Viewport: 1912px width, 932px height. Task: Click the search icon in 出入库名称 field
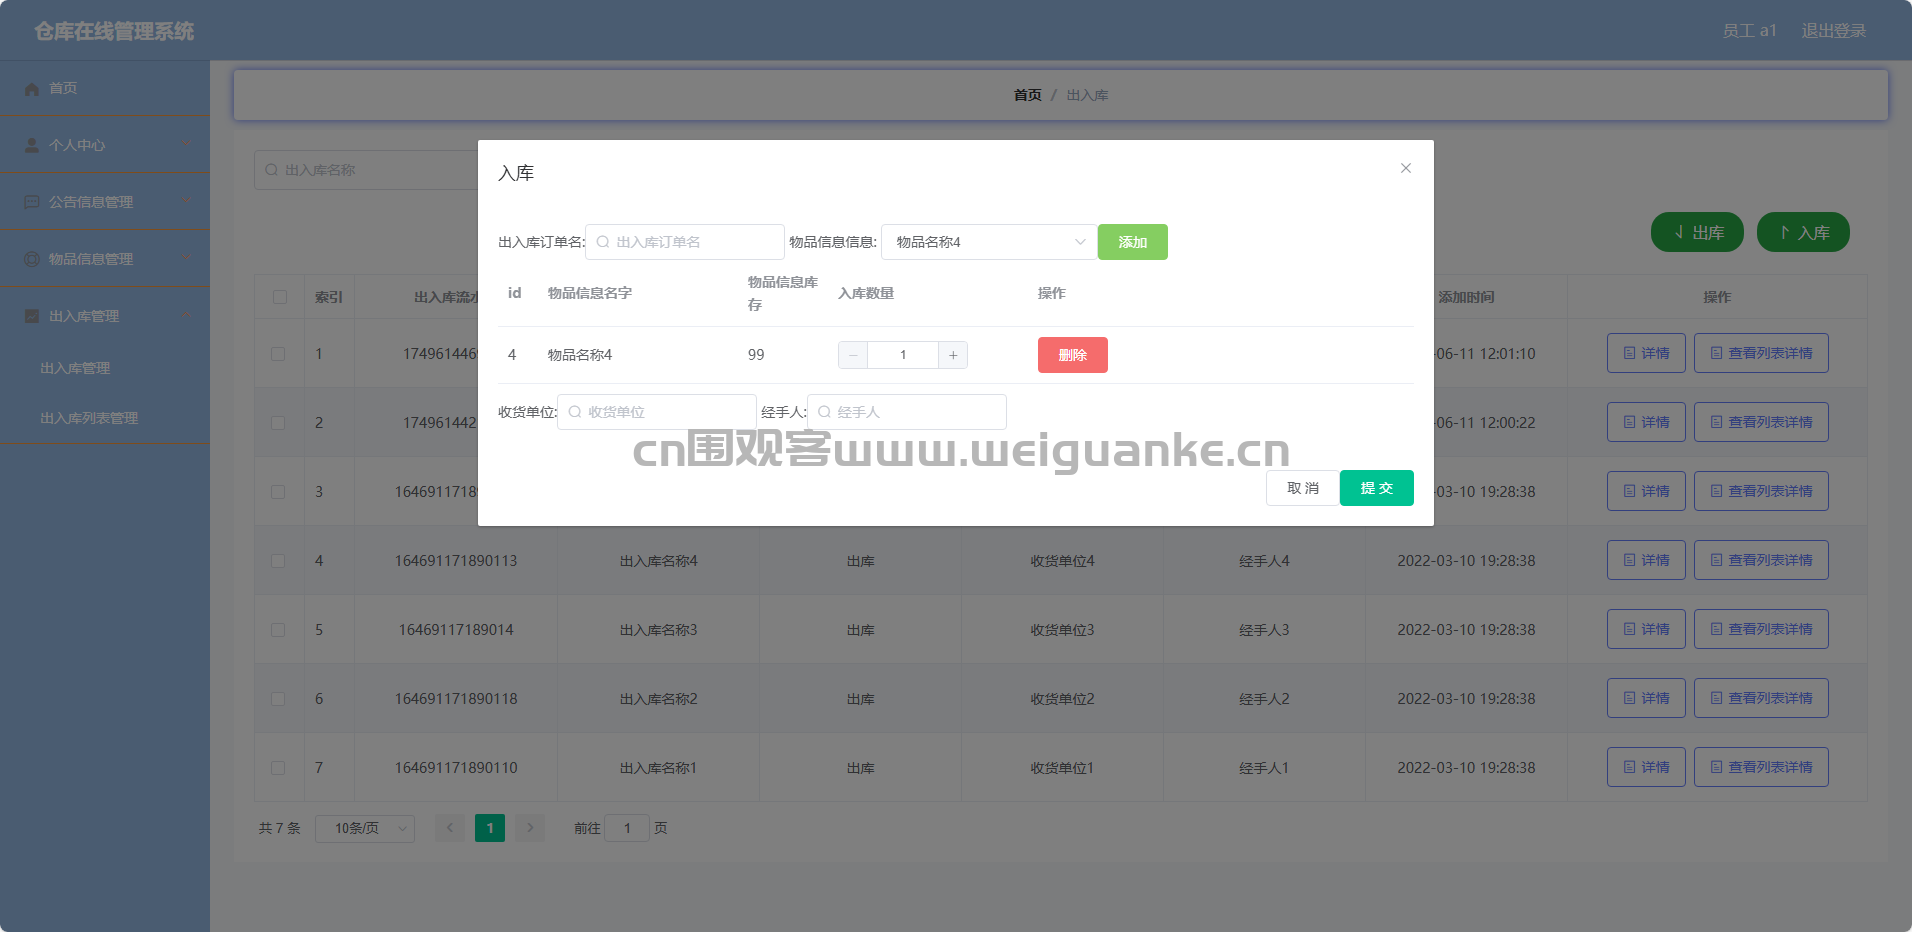click(x=271, y=170)
